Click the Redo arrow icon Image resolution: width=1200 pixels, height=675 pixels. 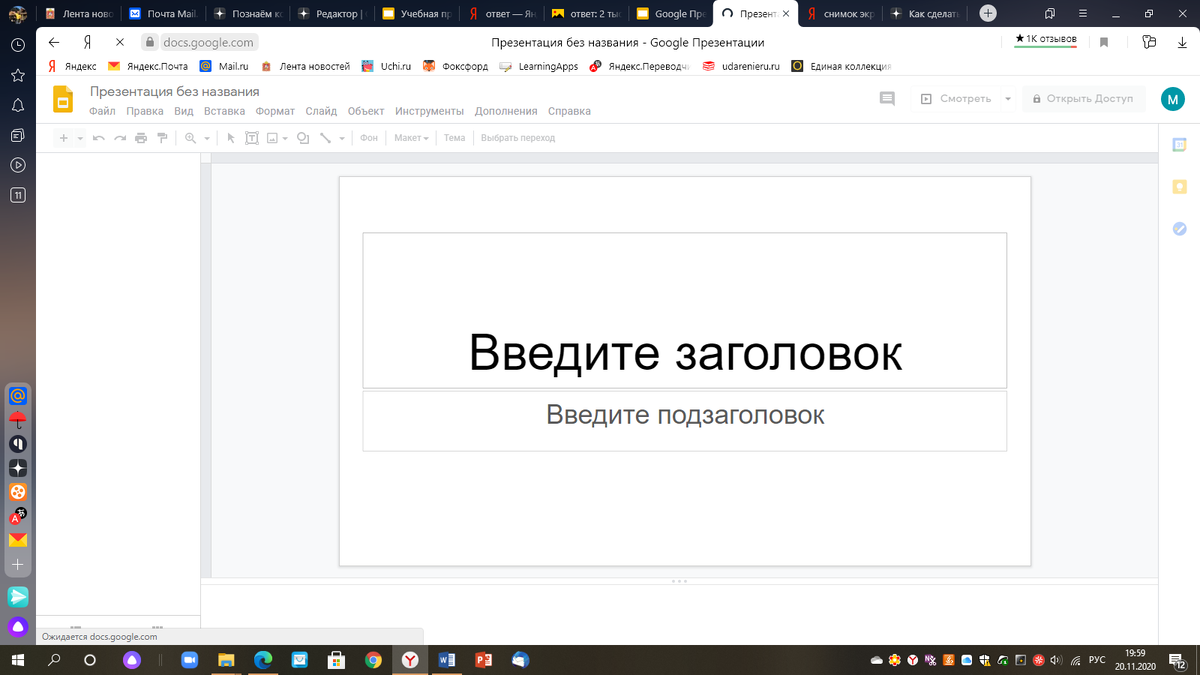tap(121, 138)
